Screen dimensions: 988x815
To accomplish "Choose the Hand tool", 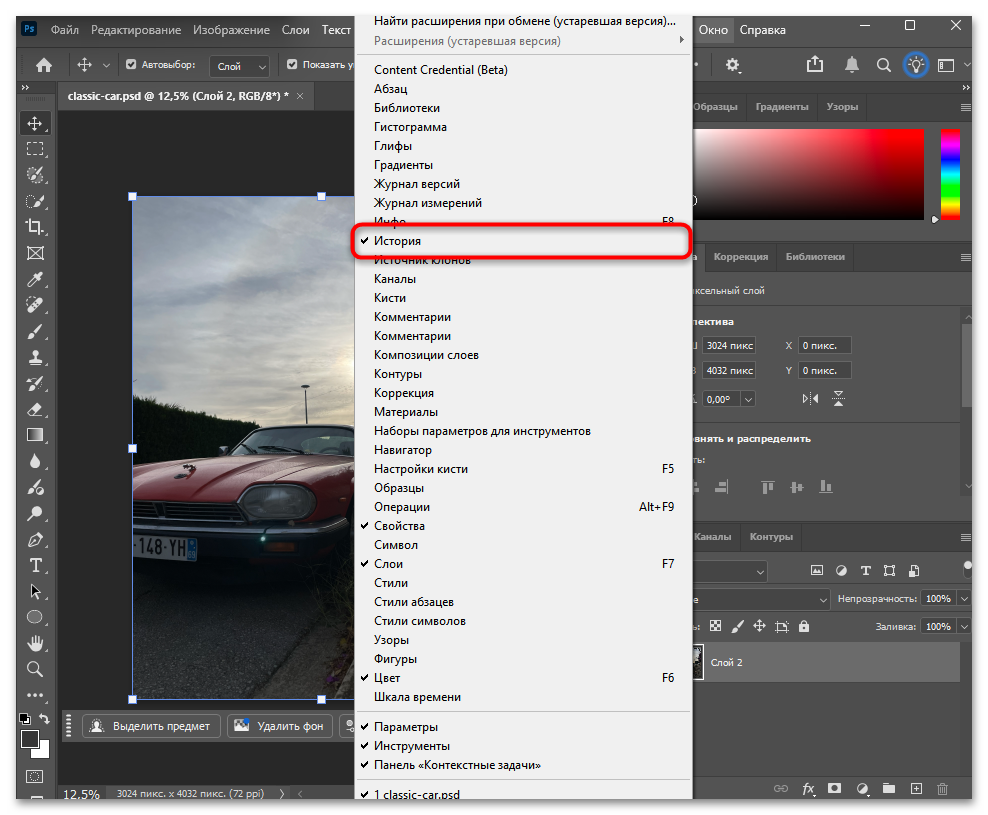I will [35, 643].
